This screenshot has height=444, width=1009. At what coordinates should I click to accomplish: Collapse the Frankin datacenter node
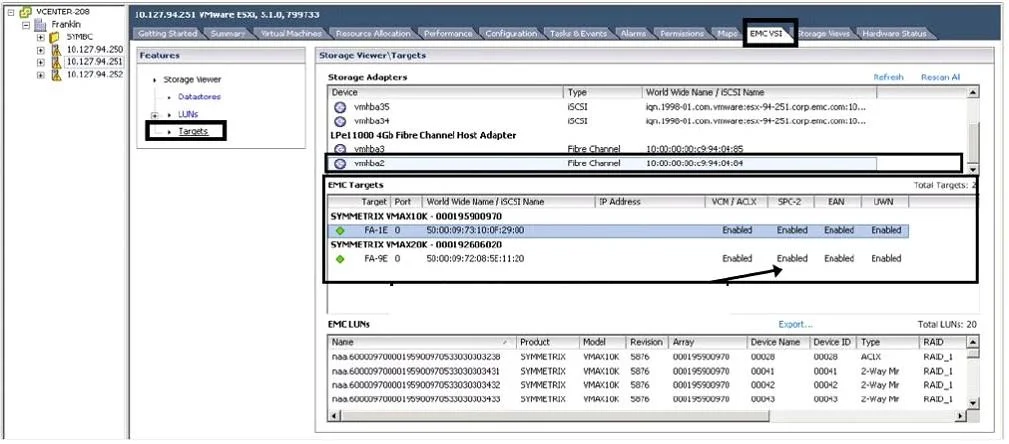[26, 25]
